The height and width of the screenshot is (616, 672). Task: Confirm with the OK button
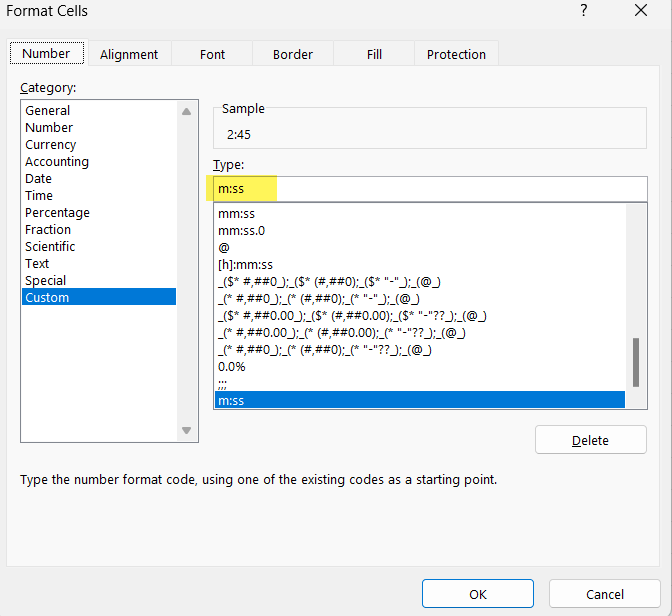pyautogui.click(x=478, y=594)
